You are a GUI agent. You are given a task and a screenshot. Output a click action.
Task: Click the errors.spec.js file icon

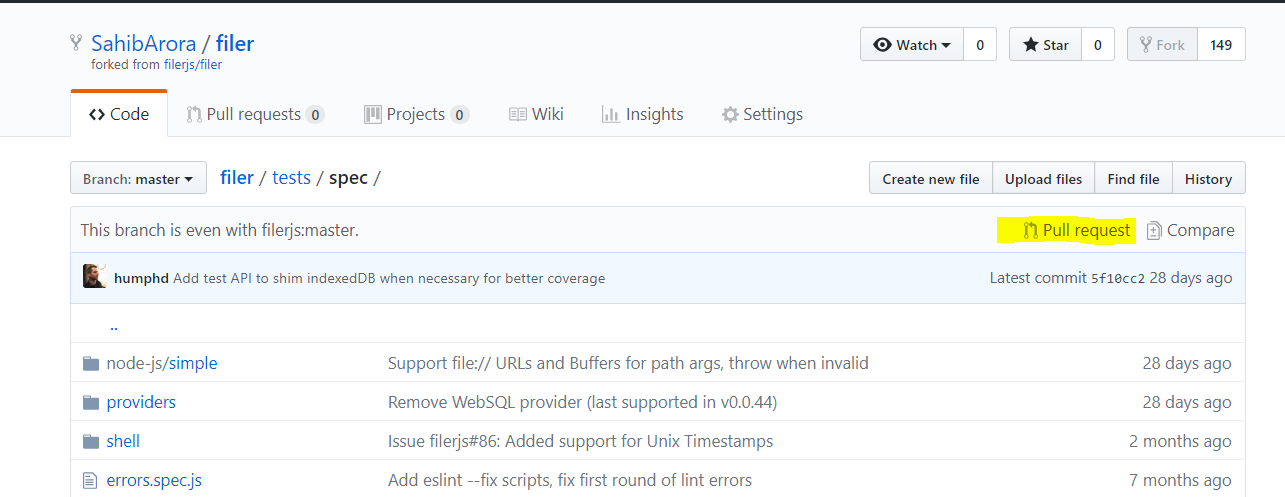(x=91, y=480)
